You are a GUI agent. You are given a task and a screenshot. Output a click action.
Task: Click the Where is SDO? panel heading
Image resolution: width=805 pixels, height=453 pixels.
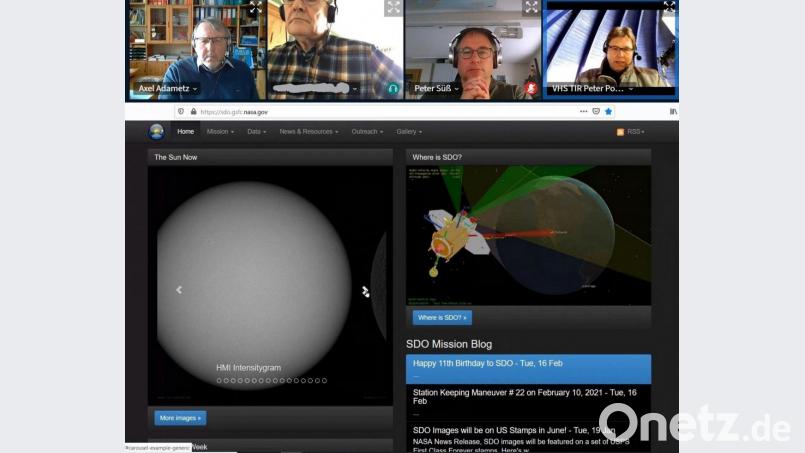pyautogui.click(x=437, y=157)
